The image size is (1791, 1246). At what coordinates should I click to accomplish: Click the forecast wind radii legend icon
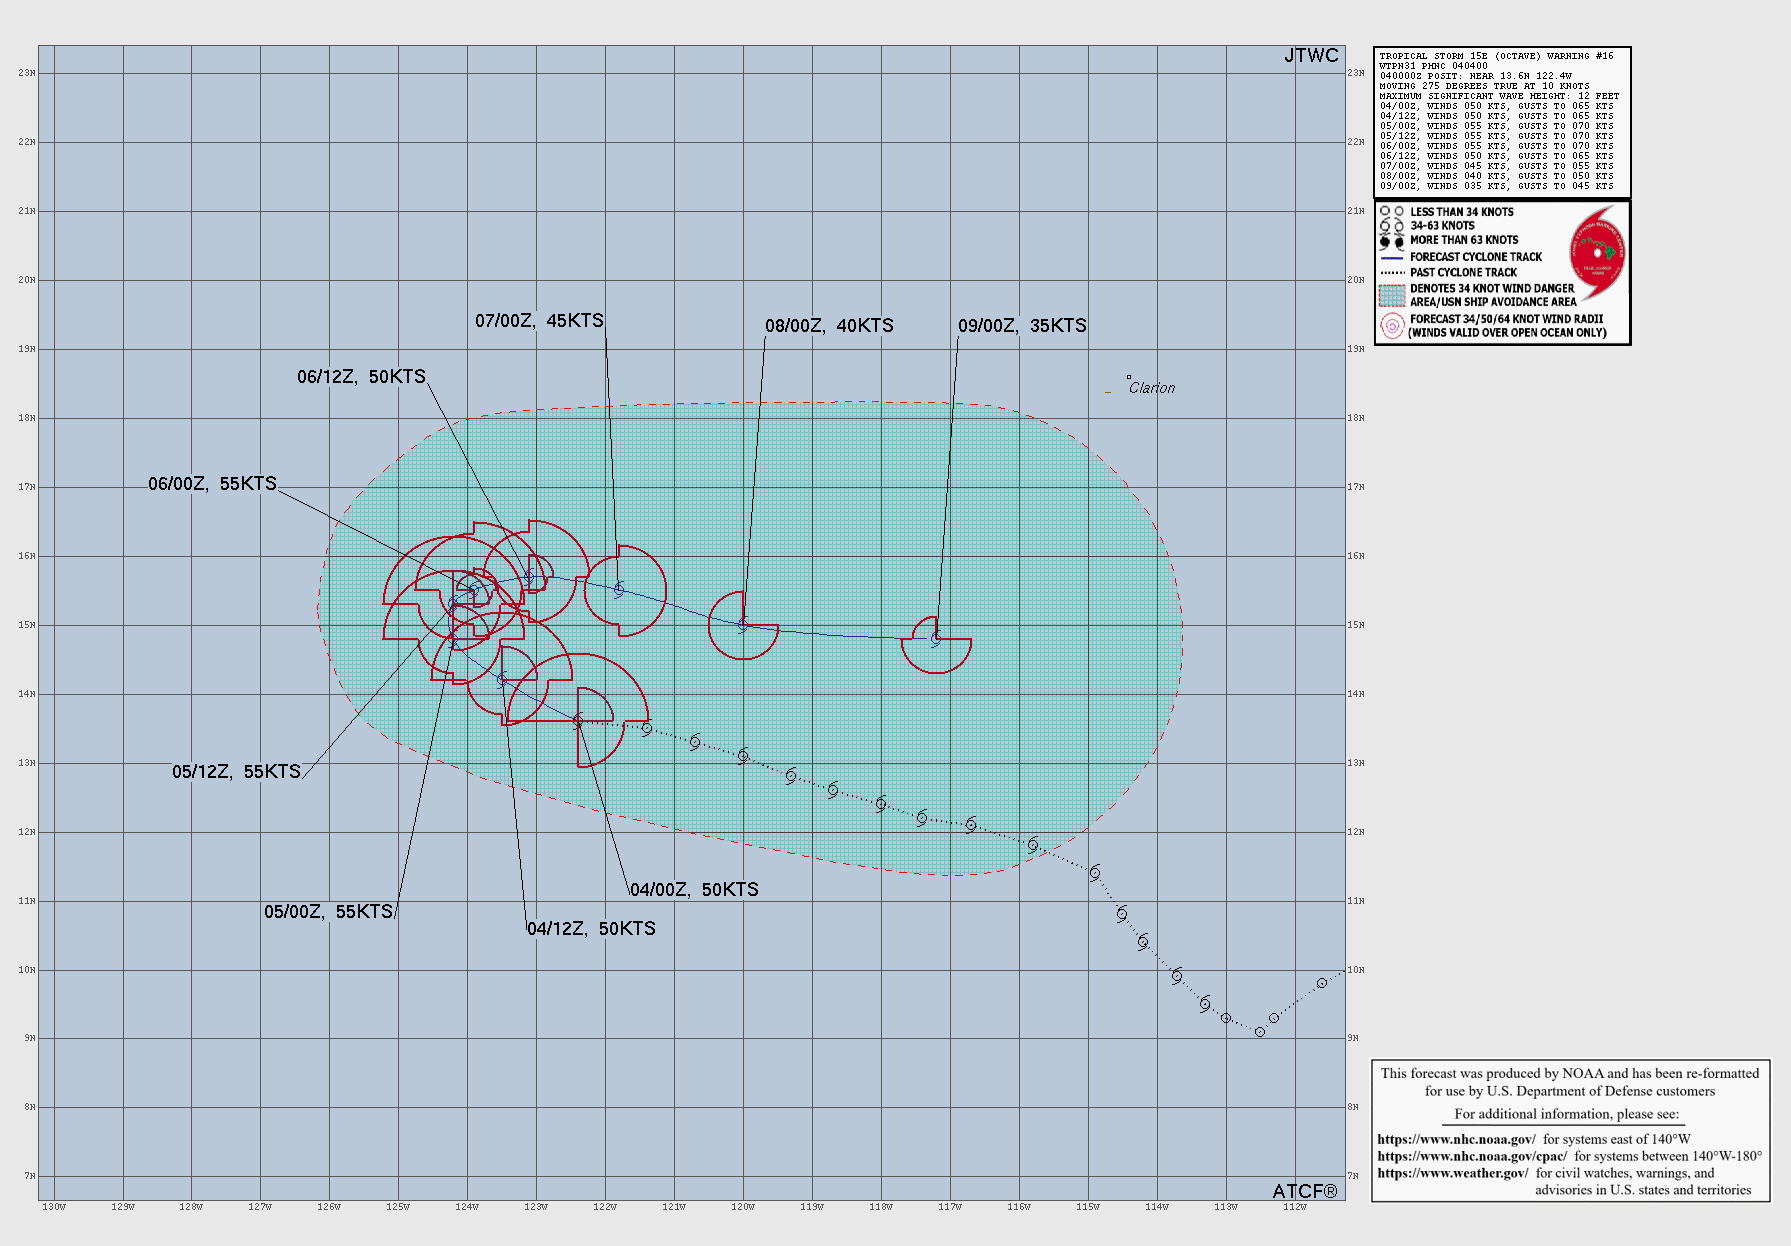(1392, 326)
